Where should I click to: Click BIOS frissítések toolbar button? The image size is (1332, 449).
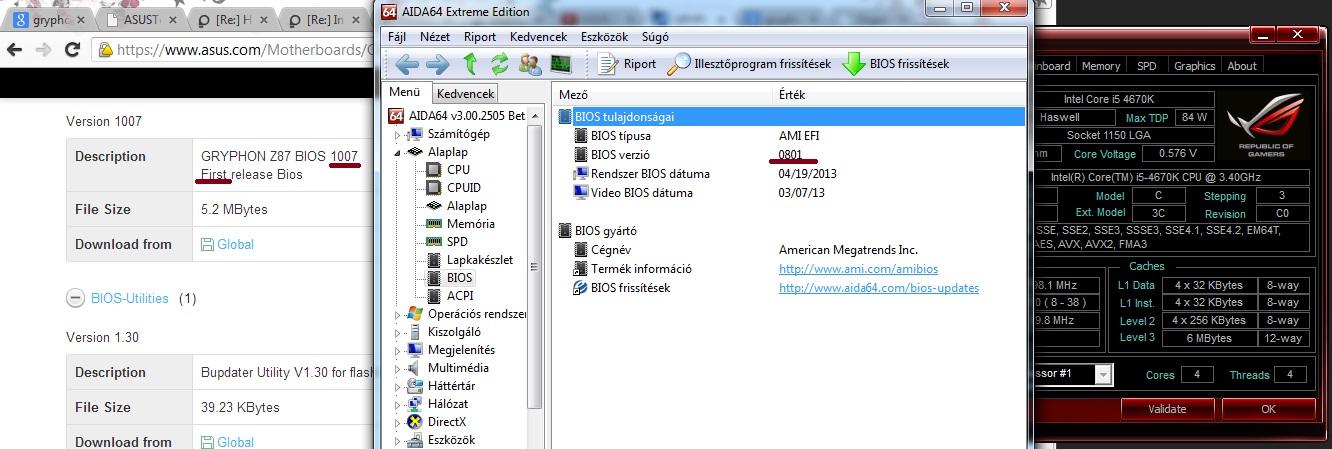(896, 64)
